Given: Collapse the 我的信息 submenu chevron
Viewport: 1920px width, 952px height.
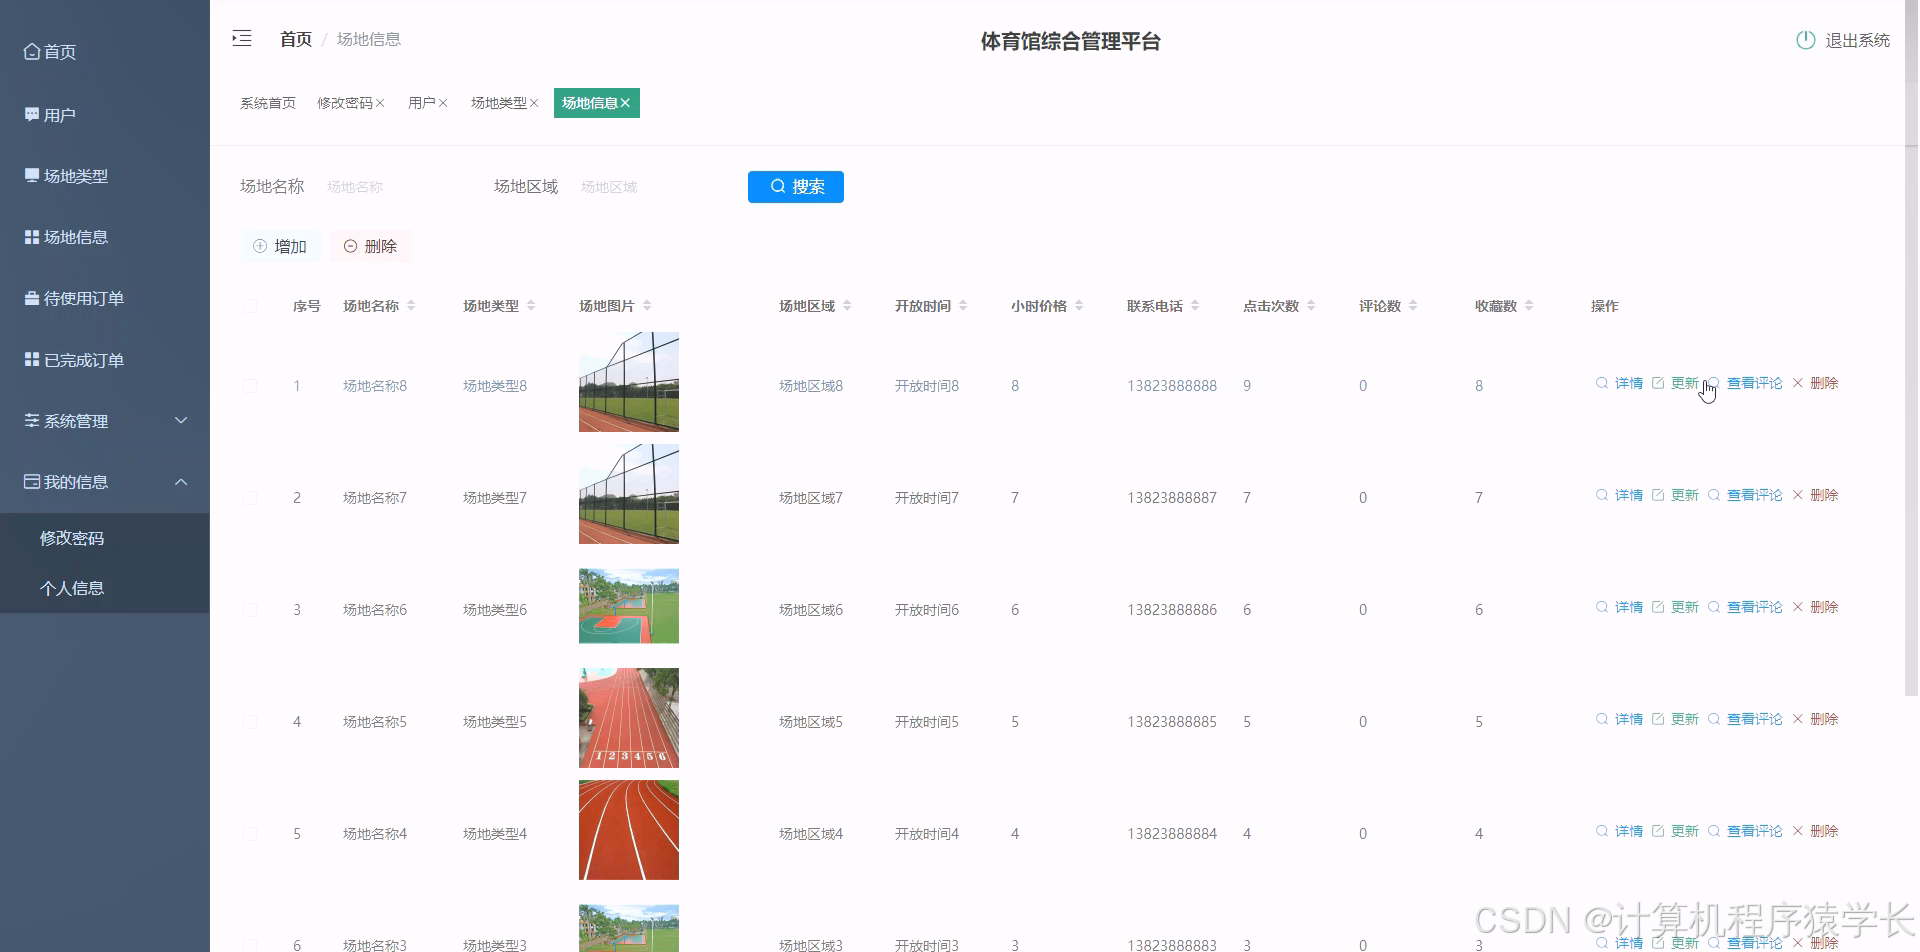Looking at the screenshot, I should pos(181,482).
